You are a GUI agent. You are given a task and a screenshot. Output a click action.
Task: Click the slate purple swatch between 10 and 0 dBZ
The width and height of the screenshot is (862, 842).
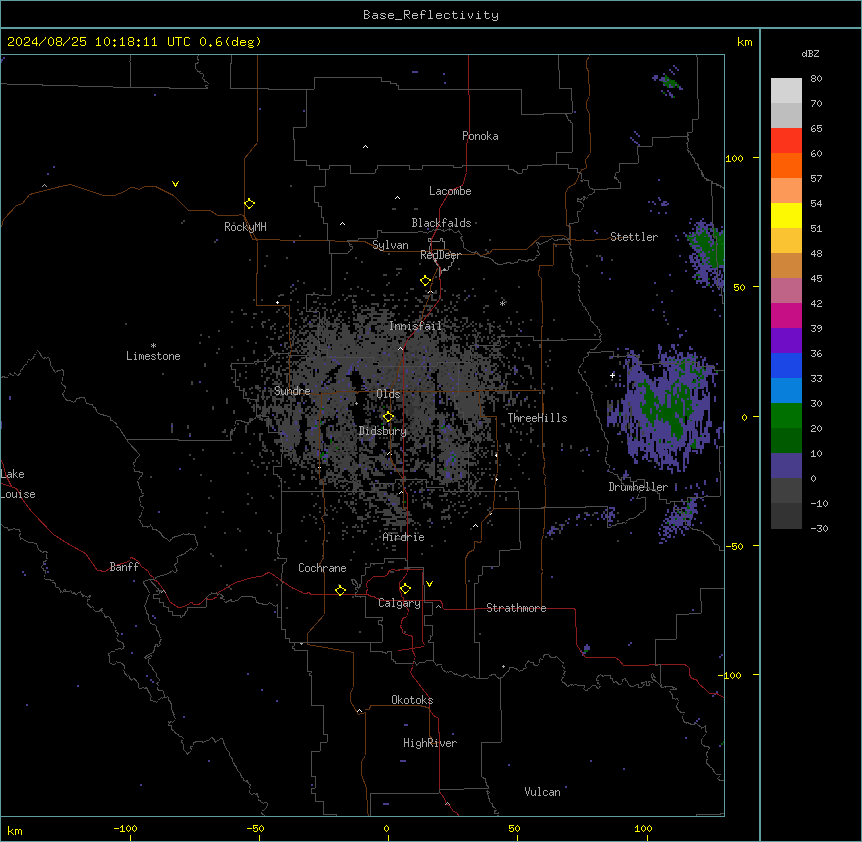(786, 466)
